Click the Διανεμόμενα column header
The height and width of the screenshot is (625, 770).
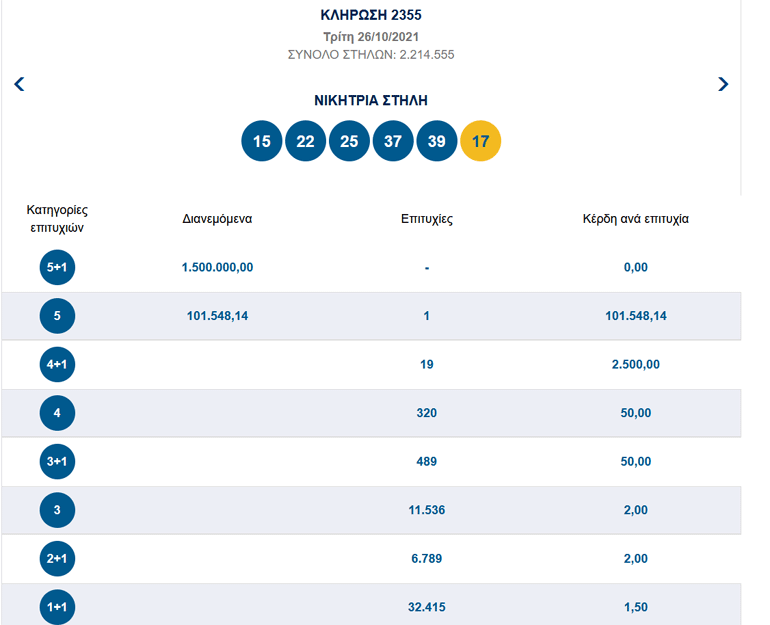point(217,219)
